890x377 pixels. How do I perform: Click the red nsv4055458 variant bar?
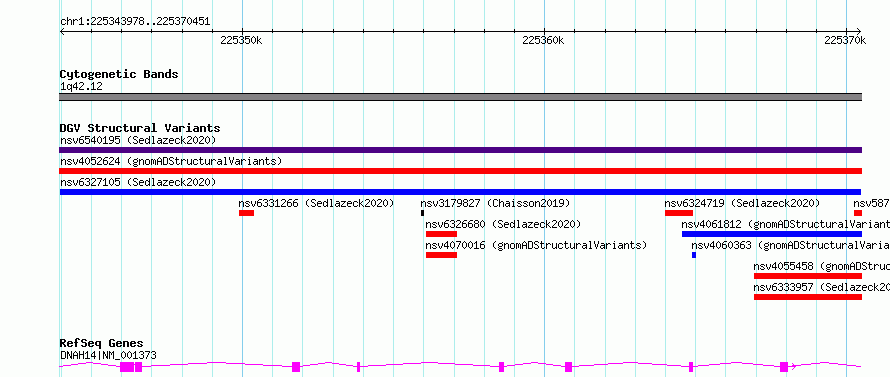808,276
